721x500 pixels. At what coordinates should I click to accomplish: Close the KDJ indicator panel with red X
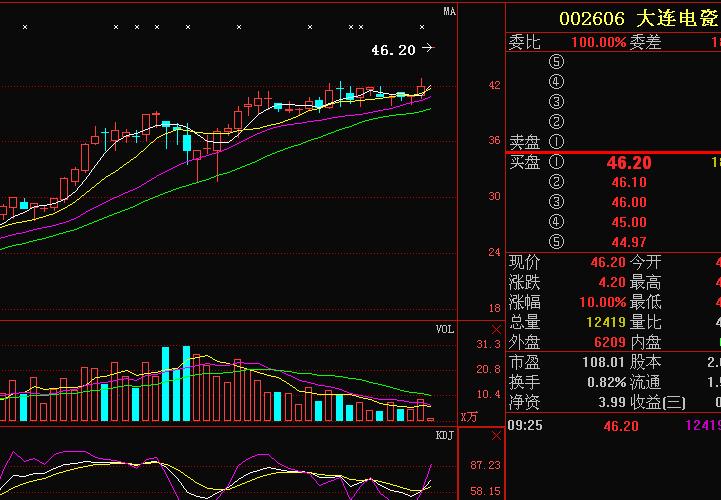pyautogui.click(x=496, y=436)
